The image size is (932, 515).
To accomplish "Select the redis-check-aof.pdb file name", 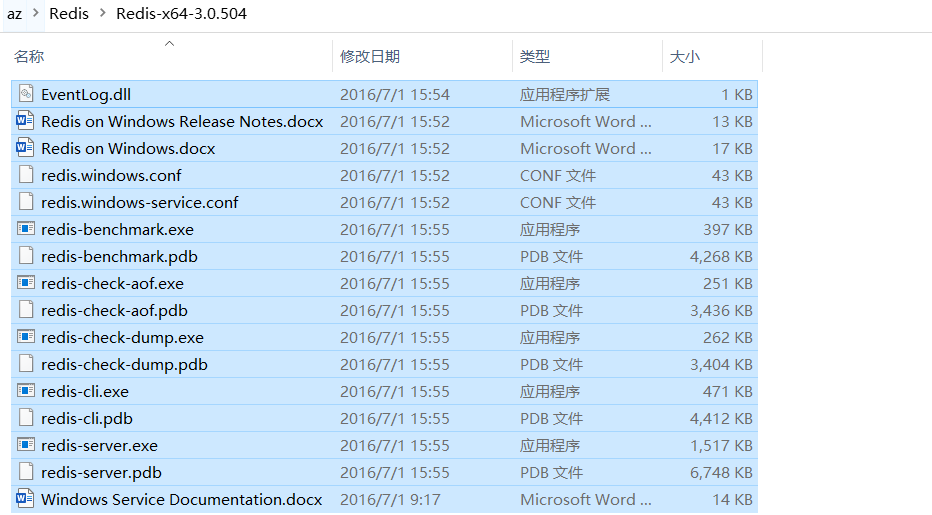I will (x=114, y=310).
